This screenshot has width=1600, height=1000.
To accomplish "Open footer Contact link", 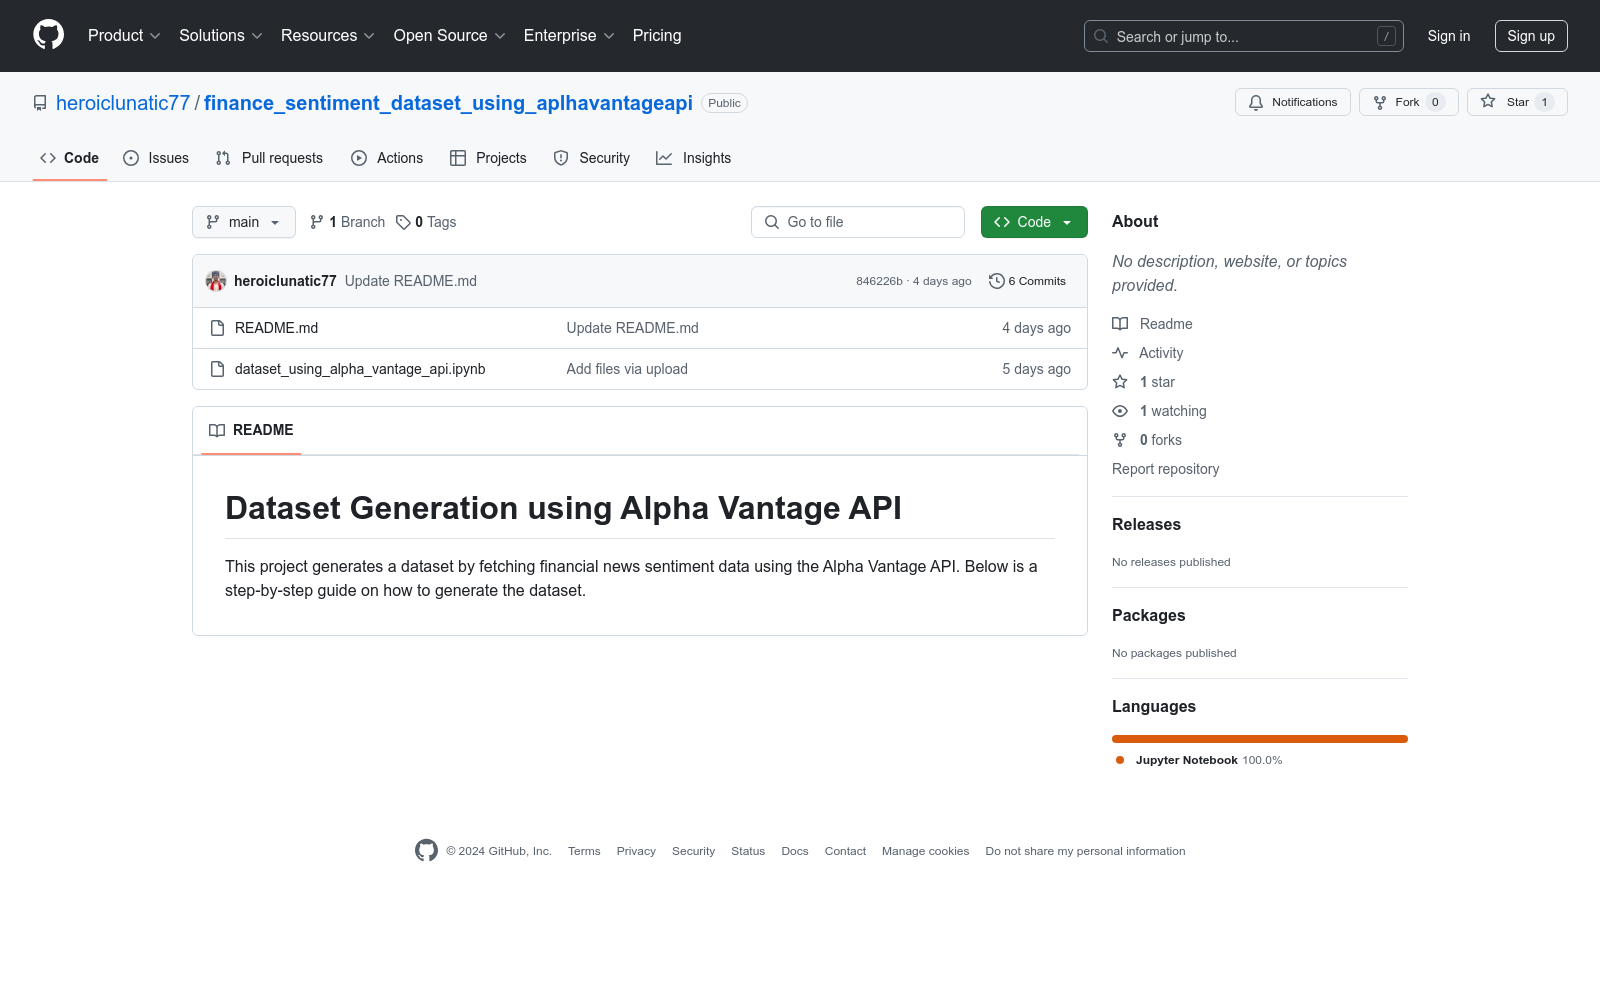I will (x=845, y=851).
